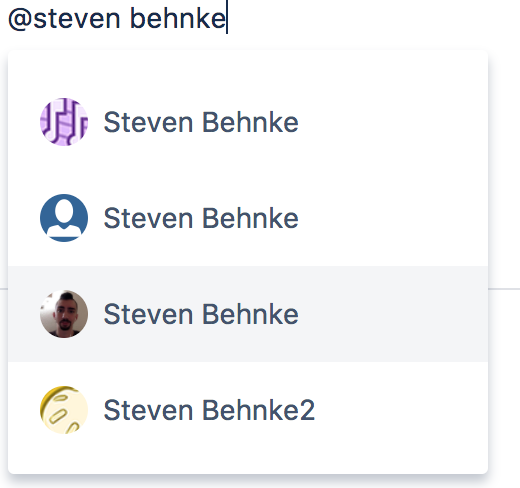The image size is (520, 488).
Task: Place cursor after typed "behnke" text
Action: 227,18
